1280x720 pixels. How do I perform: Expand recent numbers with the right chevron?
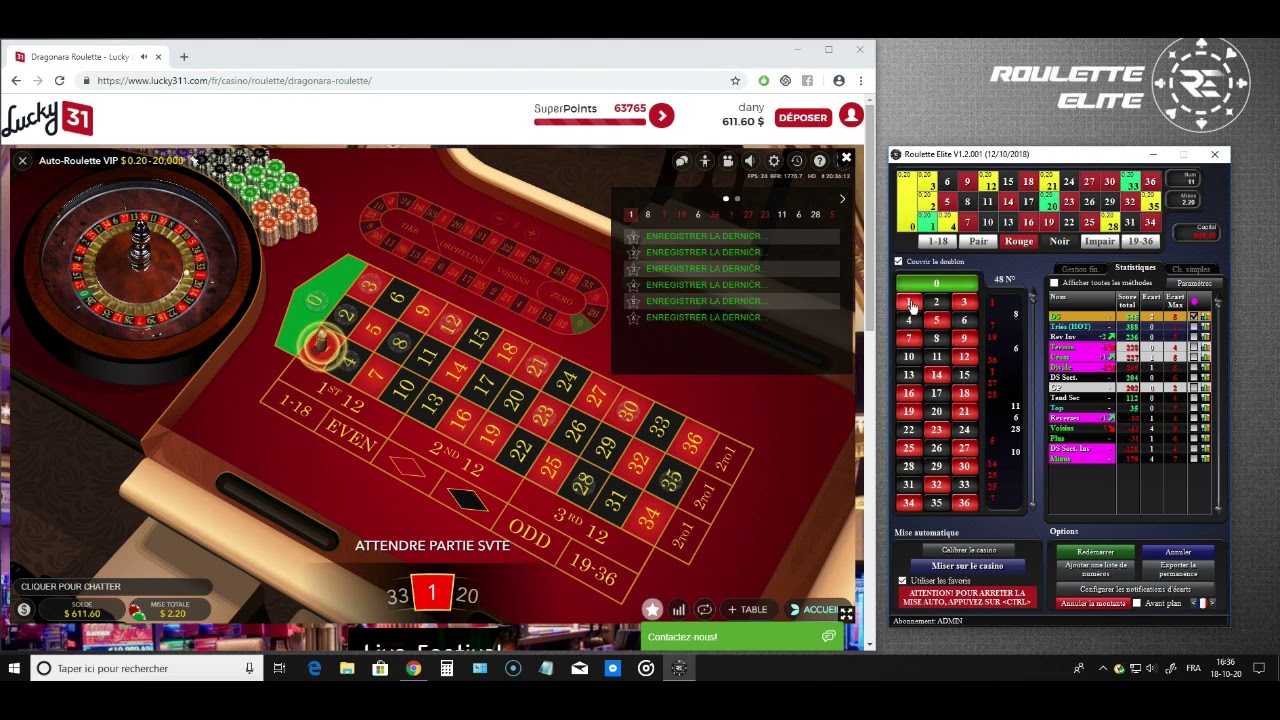click(842, 199)
